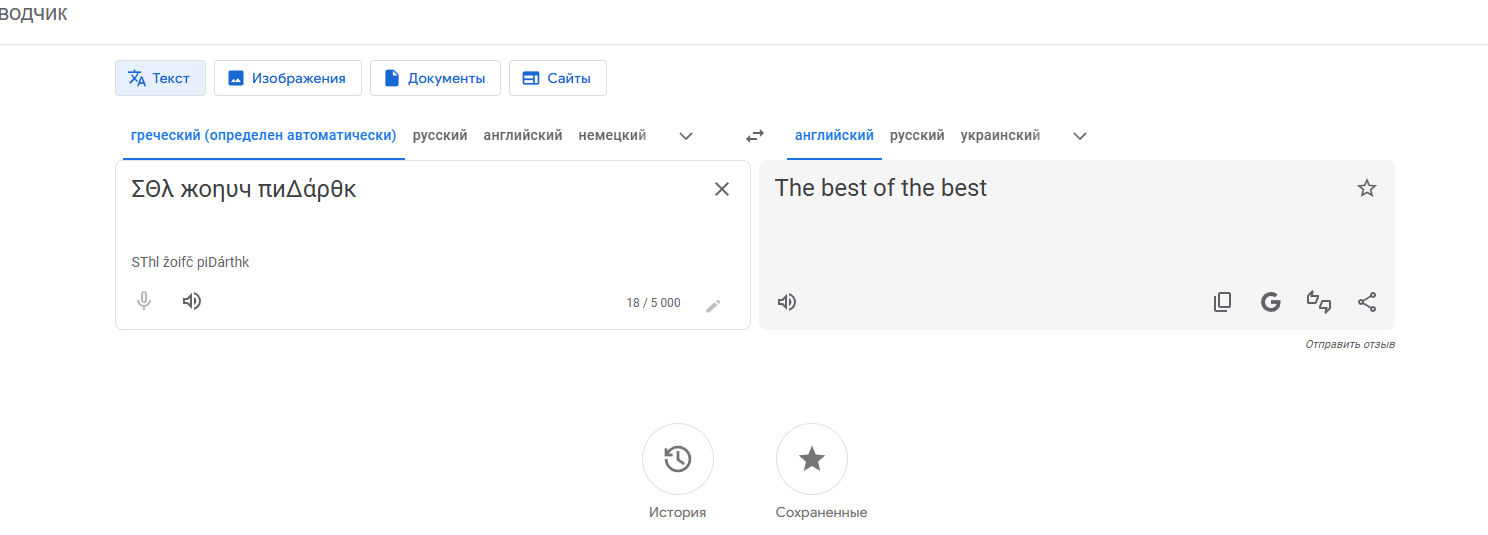The image size is (1488, 535).
Task: Select украинский as target language
Action: pyautogui.click(x=1000, y=135)
